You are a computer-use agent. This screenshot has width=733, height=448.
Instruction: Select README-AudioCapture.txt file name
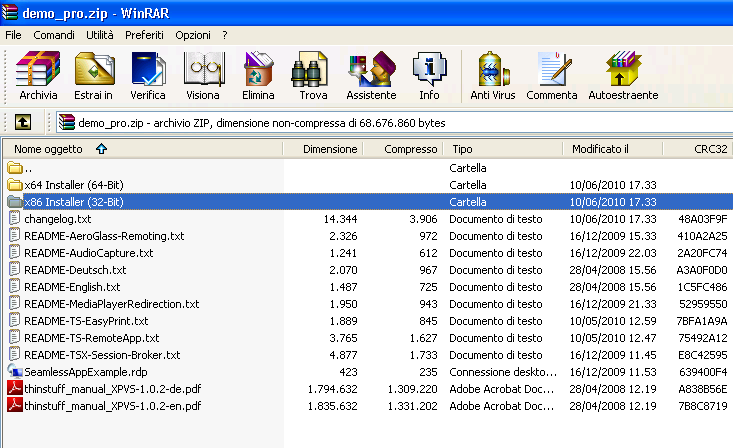tap(89, 253)
